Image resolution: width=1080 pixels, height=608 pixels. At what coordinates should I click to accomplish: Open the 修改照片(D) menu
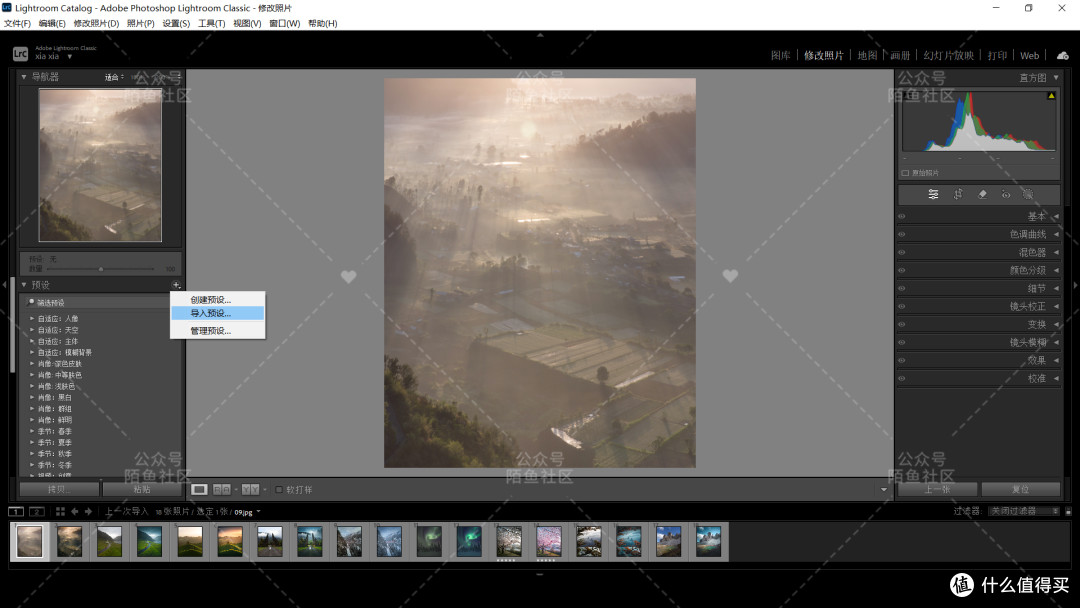tap(96, 23)
